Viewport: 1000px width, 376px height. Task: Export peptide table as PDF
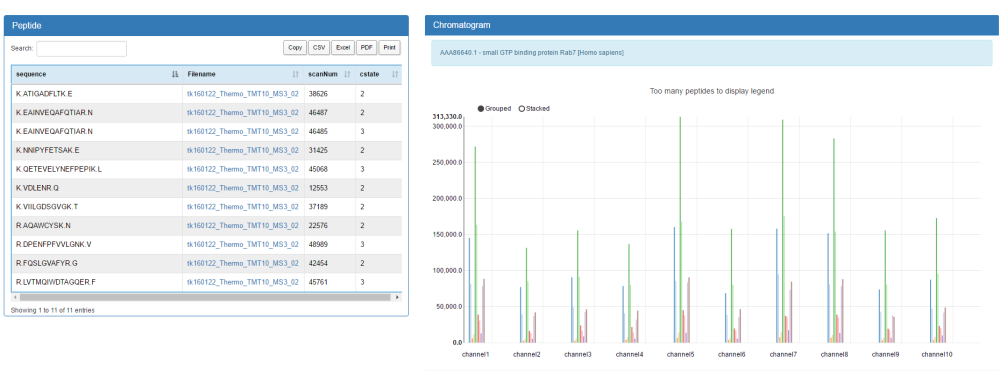pyautogui.click(x=366, y=48)
